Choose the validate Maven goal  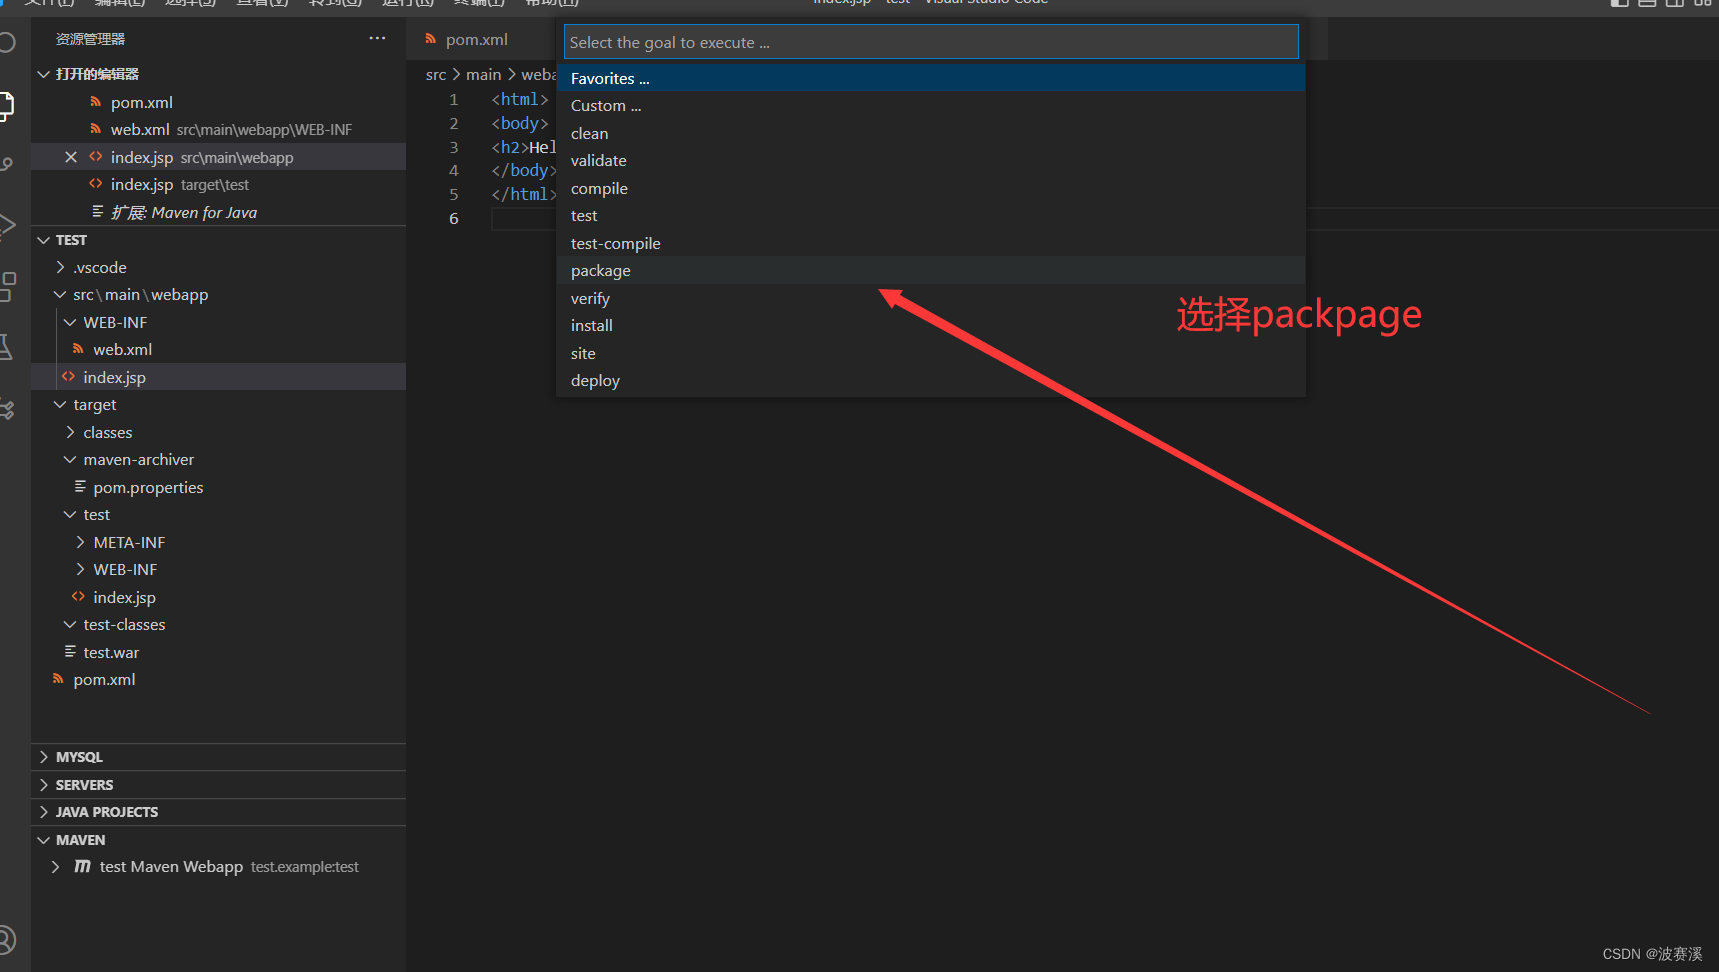[930, 161]
